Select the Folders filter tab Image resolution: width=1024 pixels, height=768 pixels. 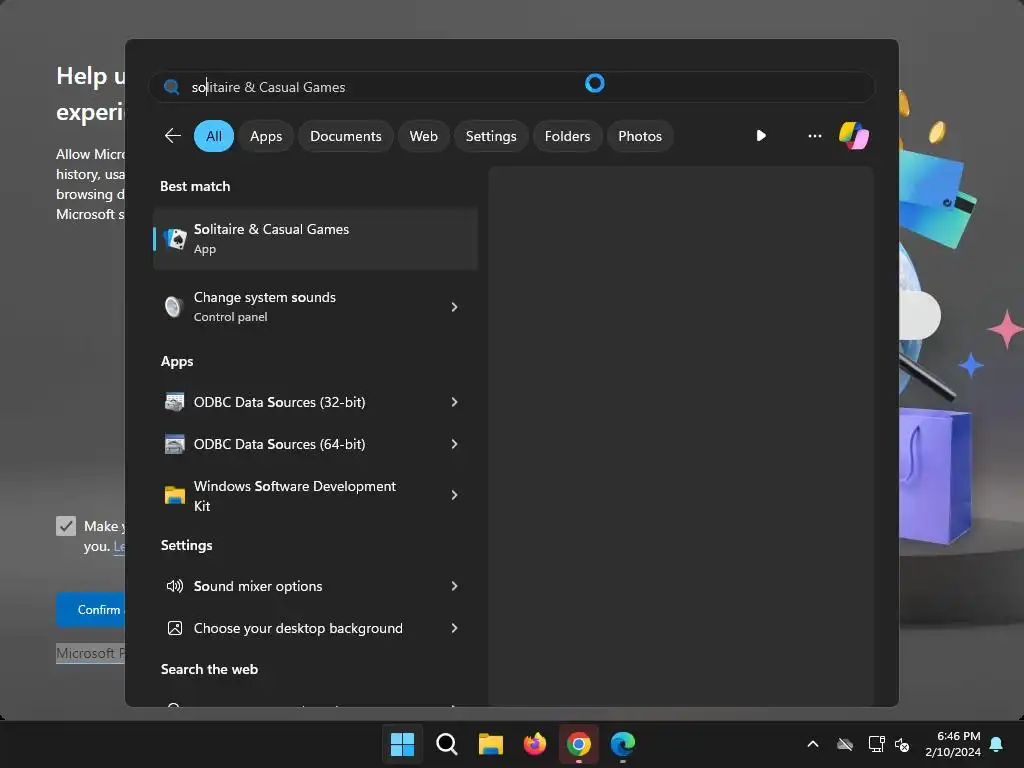567,136
